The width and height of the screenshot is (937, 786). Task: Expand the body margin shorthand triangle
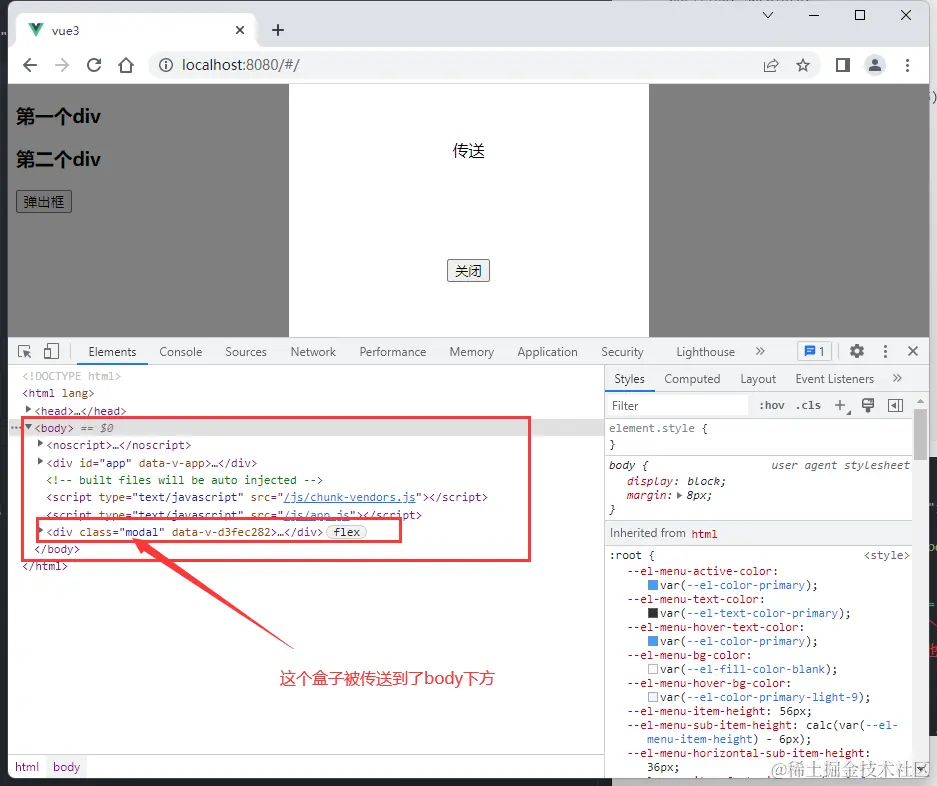pos(679,496)
